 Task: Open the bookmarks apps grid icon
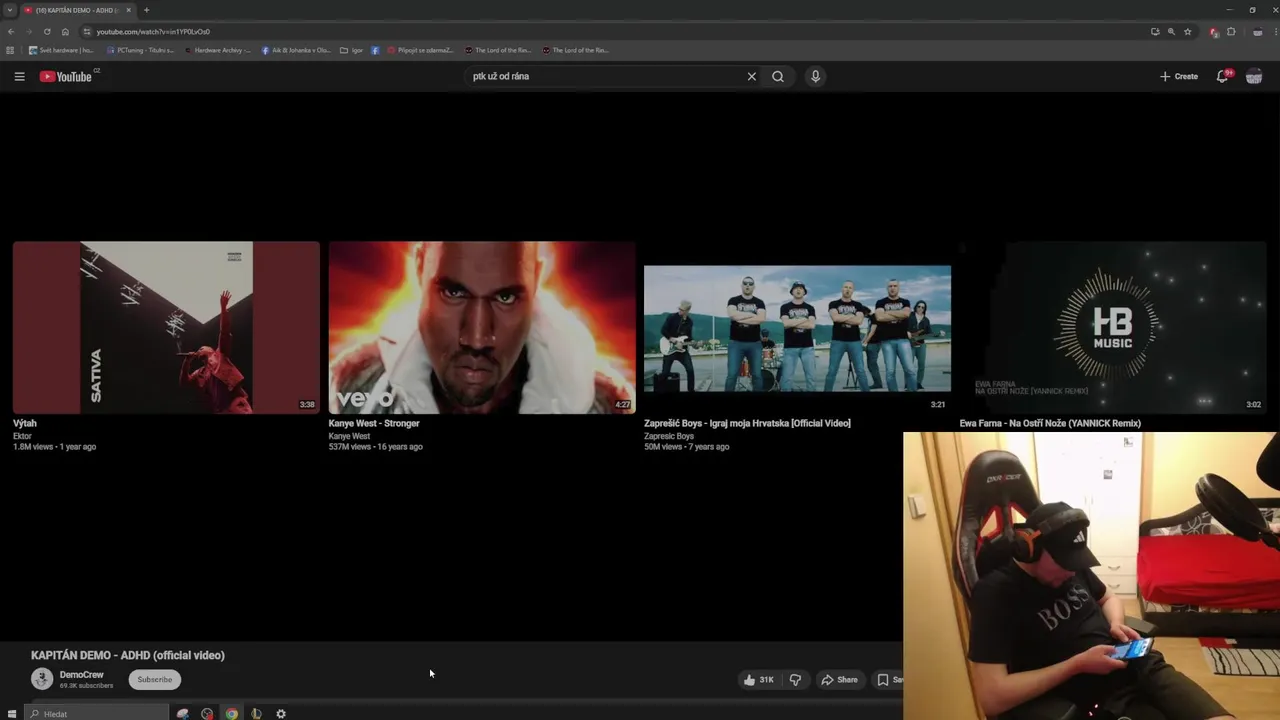point(10,50)
